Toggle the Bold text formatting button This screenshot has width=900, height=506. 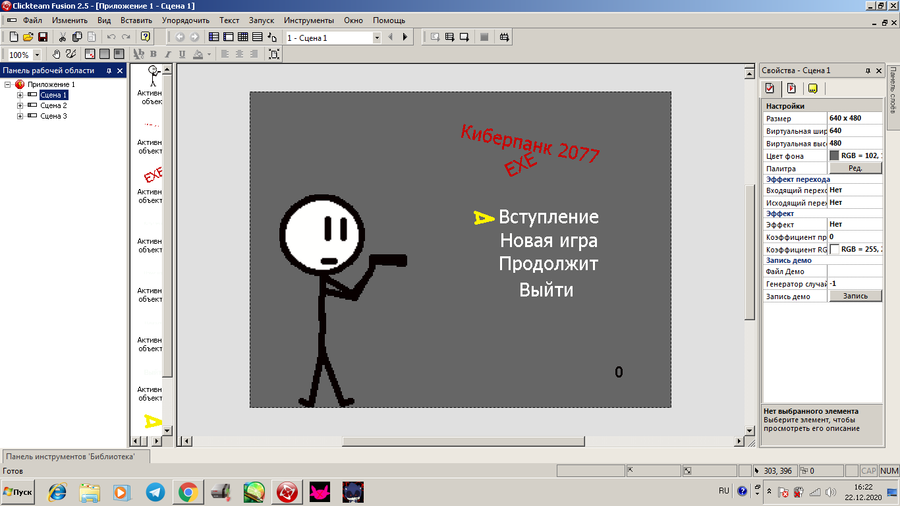point(153,54)
